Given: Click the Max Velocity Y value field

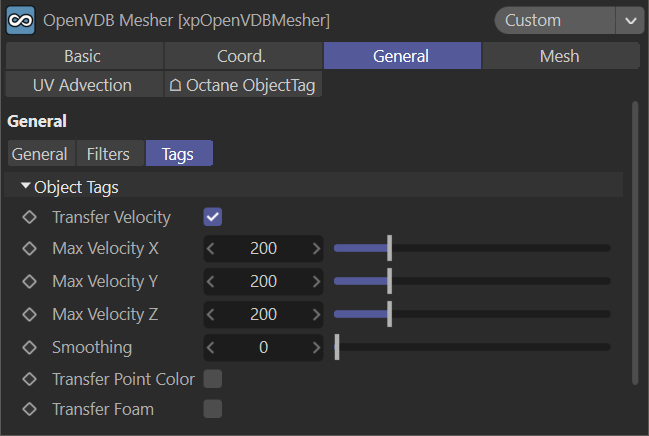Looking at the screenshot, I should [264, 281].
